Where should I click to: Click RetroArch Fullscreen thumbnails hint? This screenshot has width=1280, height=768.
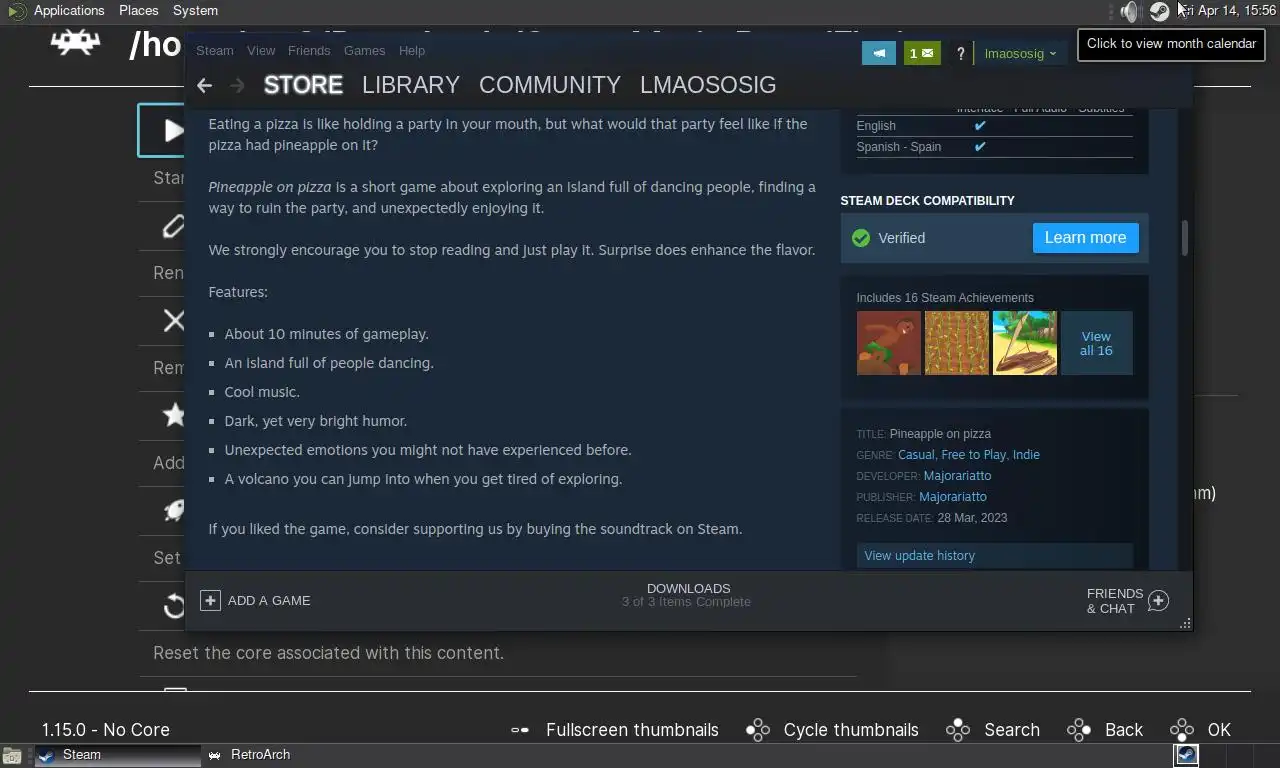tap(614, 730)
